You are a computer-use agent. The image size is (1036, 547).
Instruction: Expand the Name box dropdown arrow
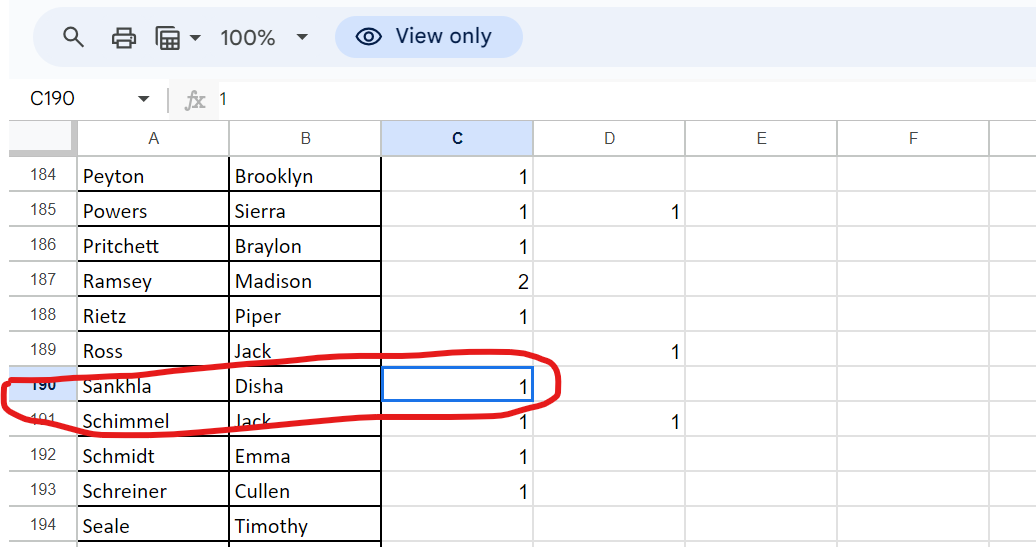(144, 99)
